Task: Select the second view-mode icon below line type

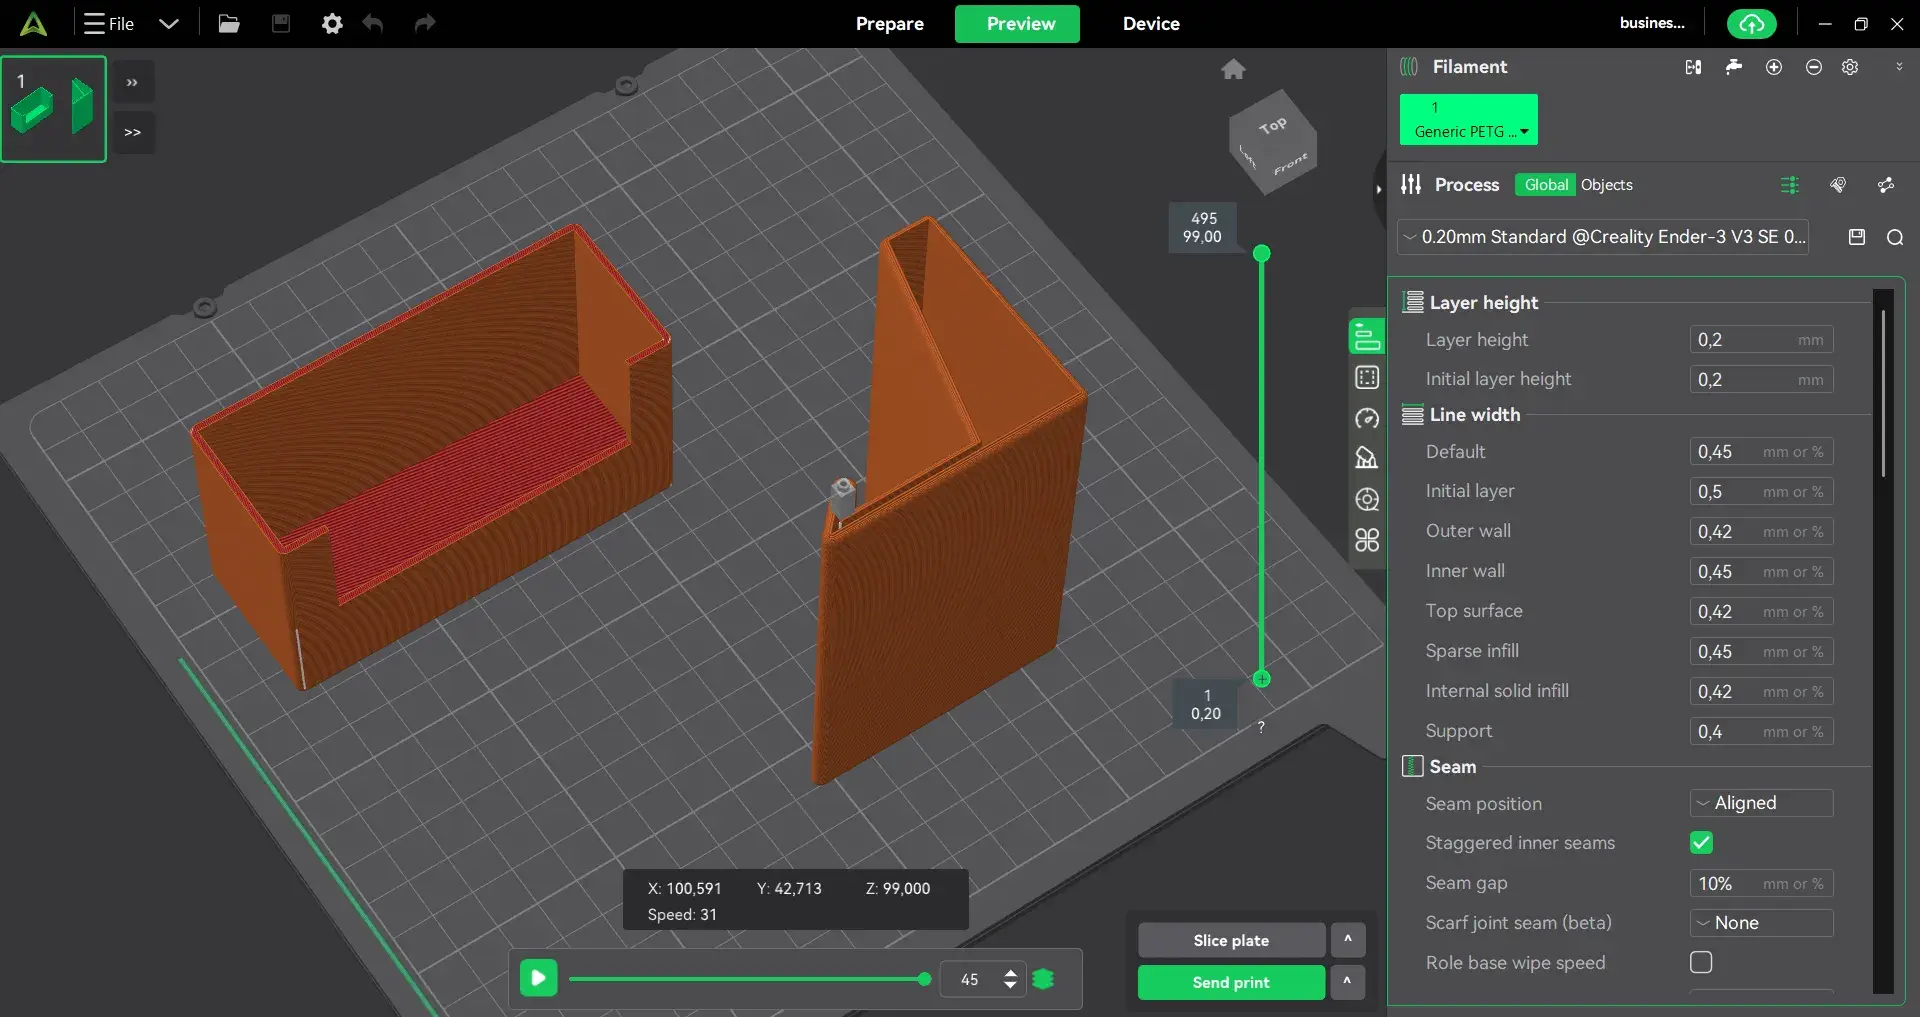Action: tap(1367, 377)
